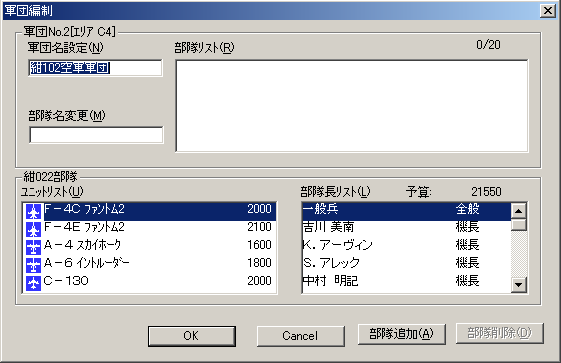
Task: Click the F-4C ファントム2 aircraft icon
Action: pos(34,212)
